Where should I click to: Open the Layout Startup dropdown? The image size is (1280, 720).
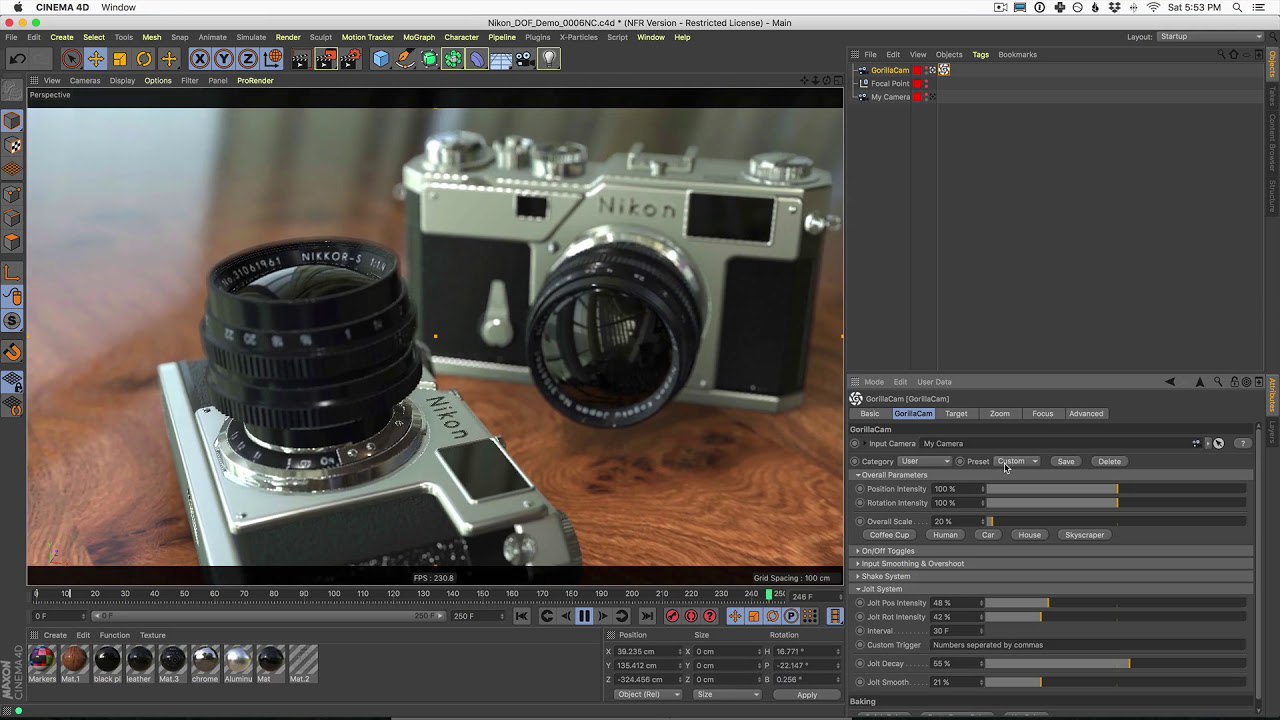tap(1210, 37)
